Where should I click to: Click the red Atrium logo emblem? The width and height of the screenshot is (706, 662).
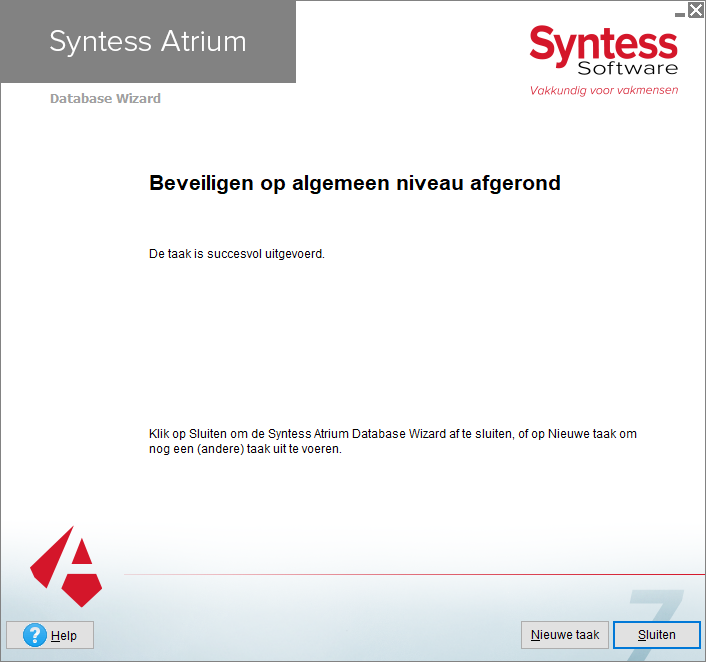tap(66, 567)
